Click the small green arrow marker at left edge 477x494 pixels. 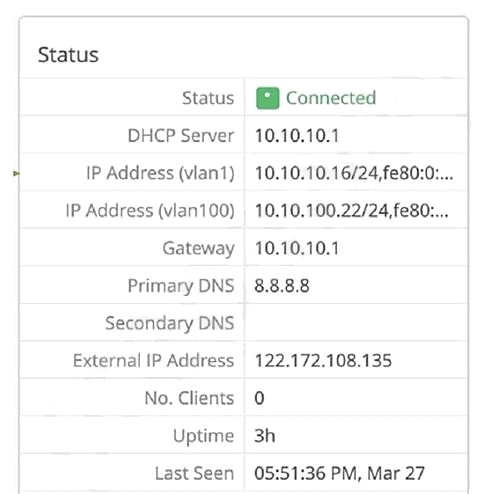coord(16,173)
